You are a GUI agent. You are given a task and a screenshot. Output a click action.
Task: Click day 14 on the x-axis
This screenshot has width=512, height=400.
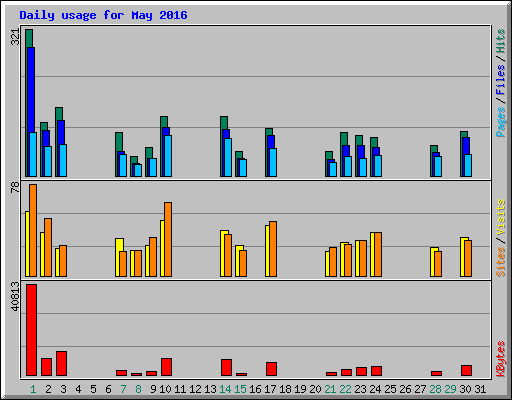[x=225, y=389]
